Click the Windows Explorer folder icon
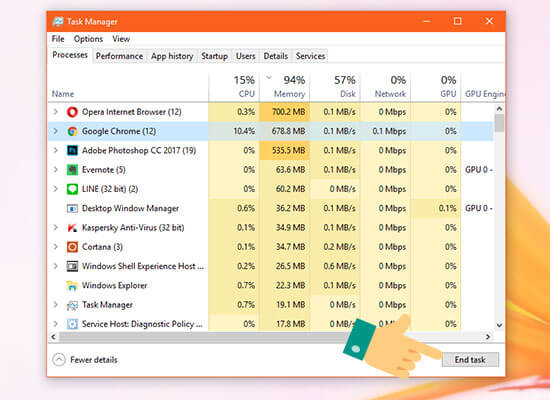550x400 pixels. point(72,286)
